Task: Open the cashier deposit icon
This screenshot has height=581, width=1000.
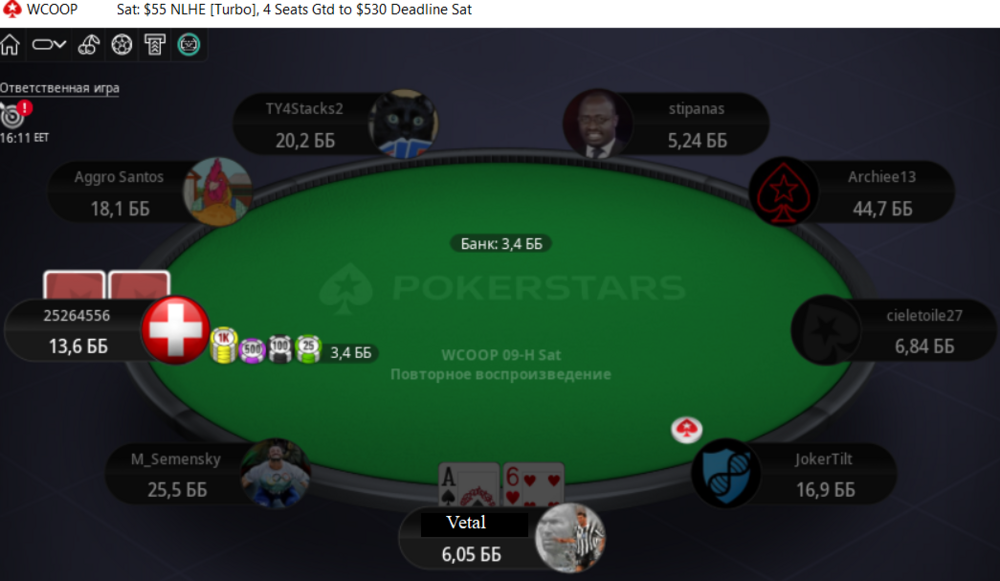Action: click(155, 45)
